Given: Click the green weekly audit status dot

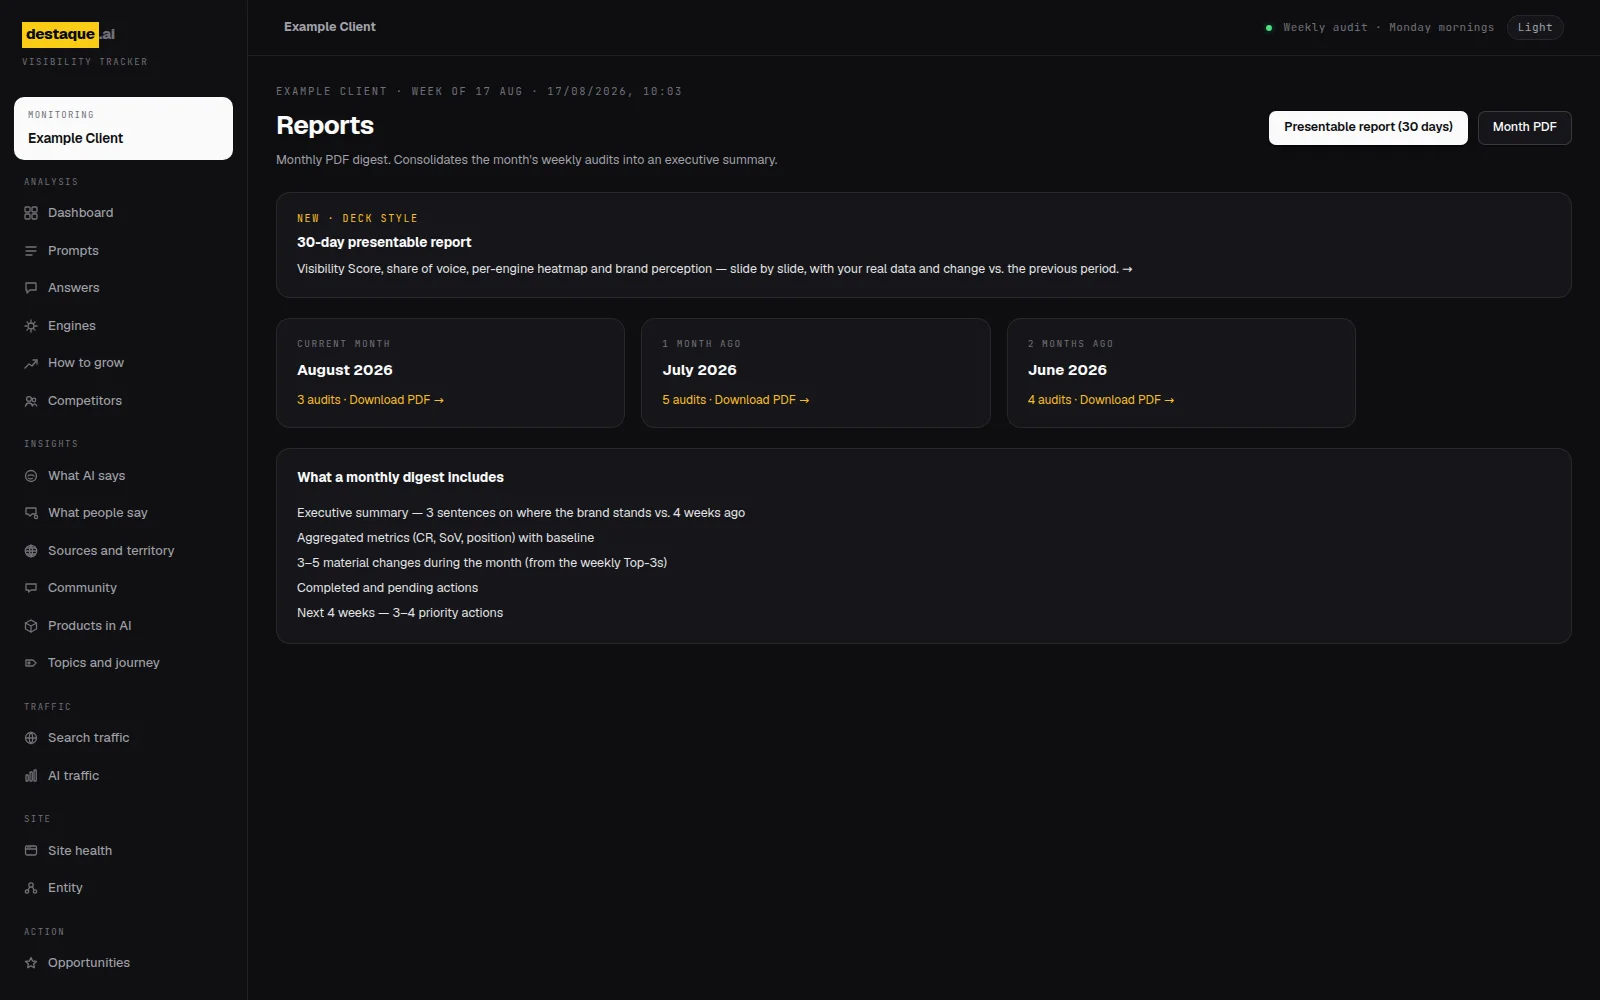Looking at the screenshot, I should point(1269,28).
